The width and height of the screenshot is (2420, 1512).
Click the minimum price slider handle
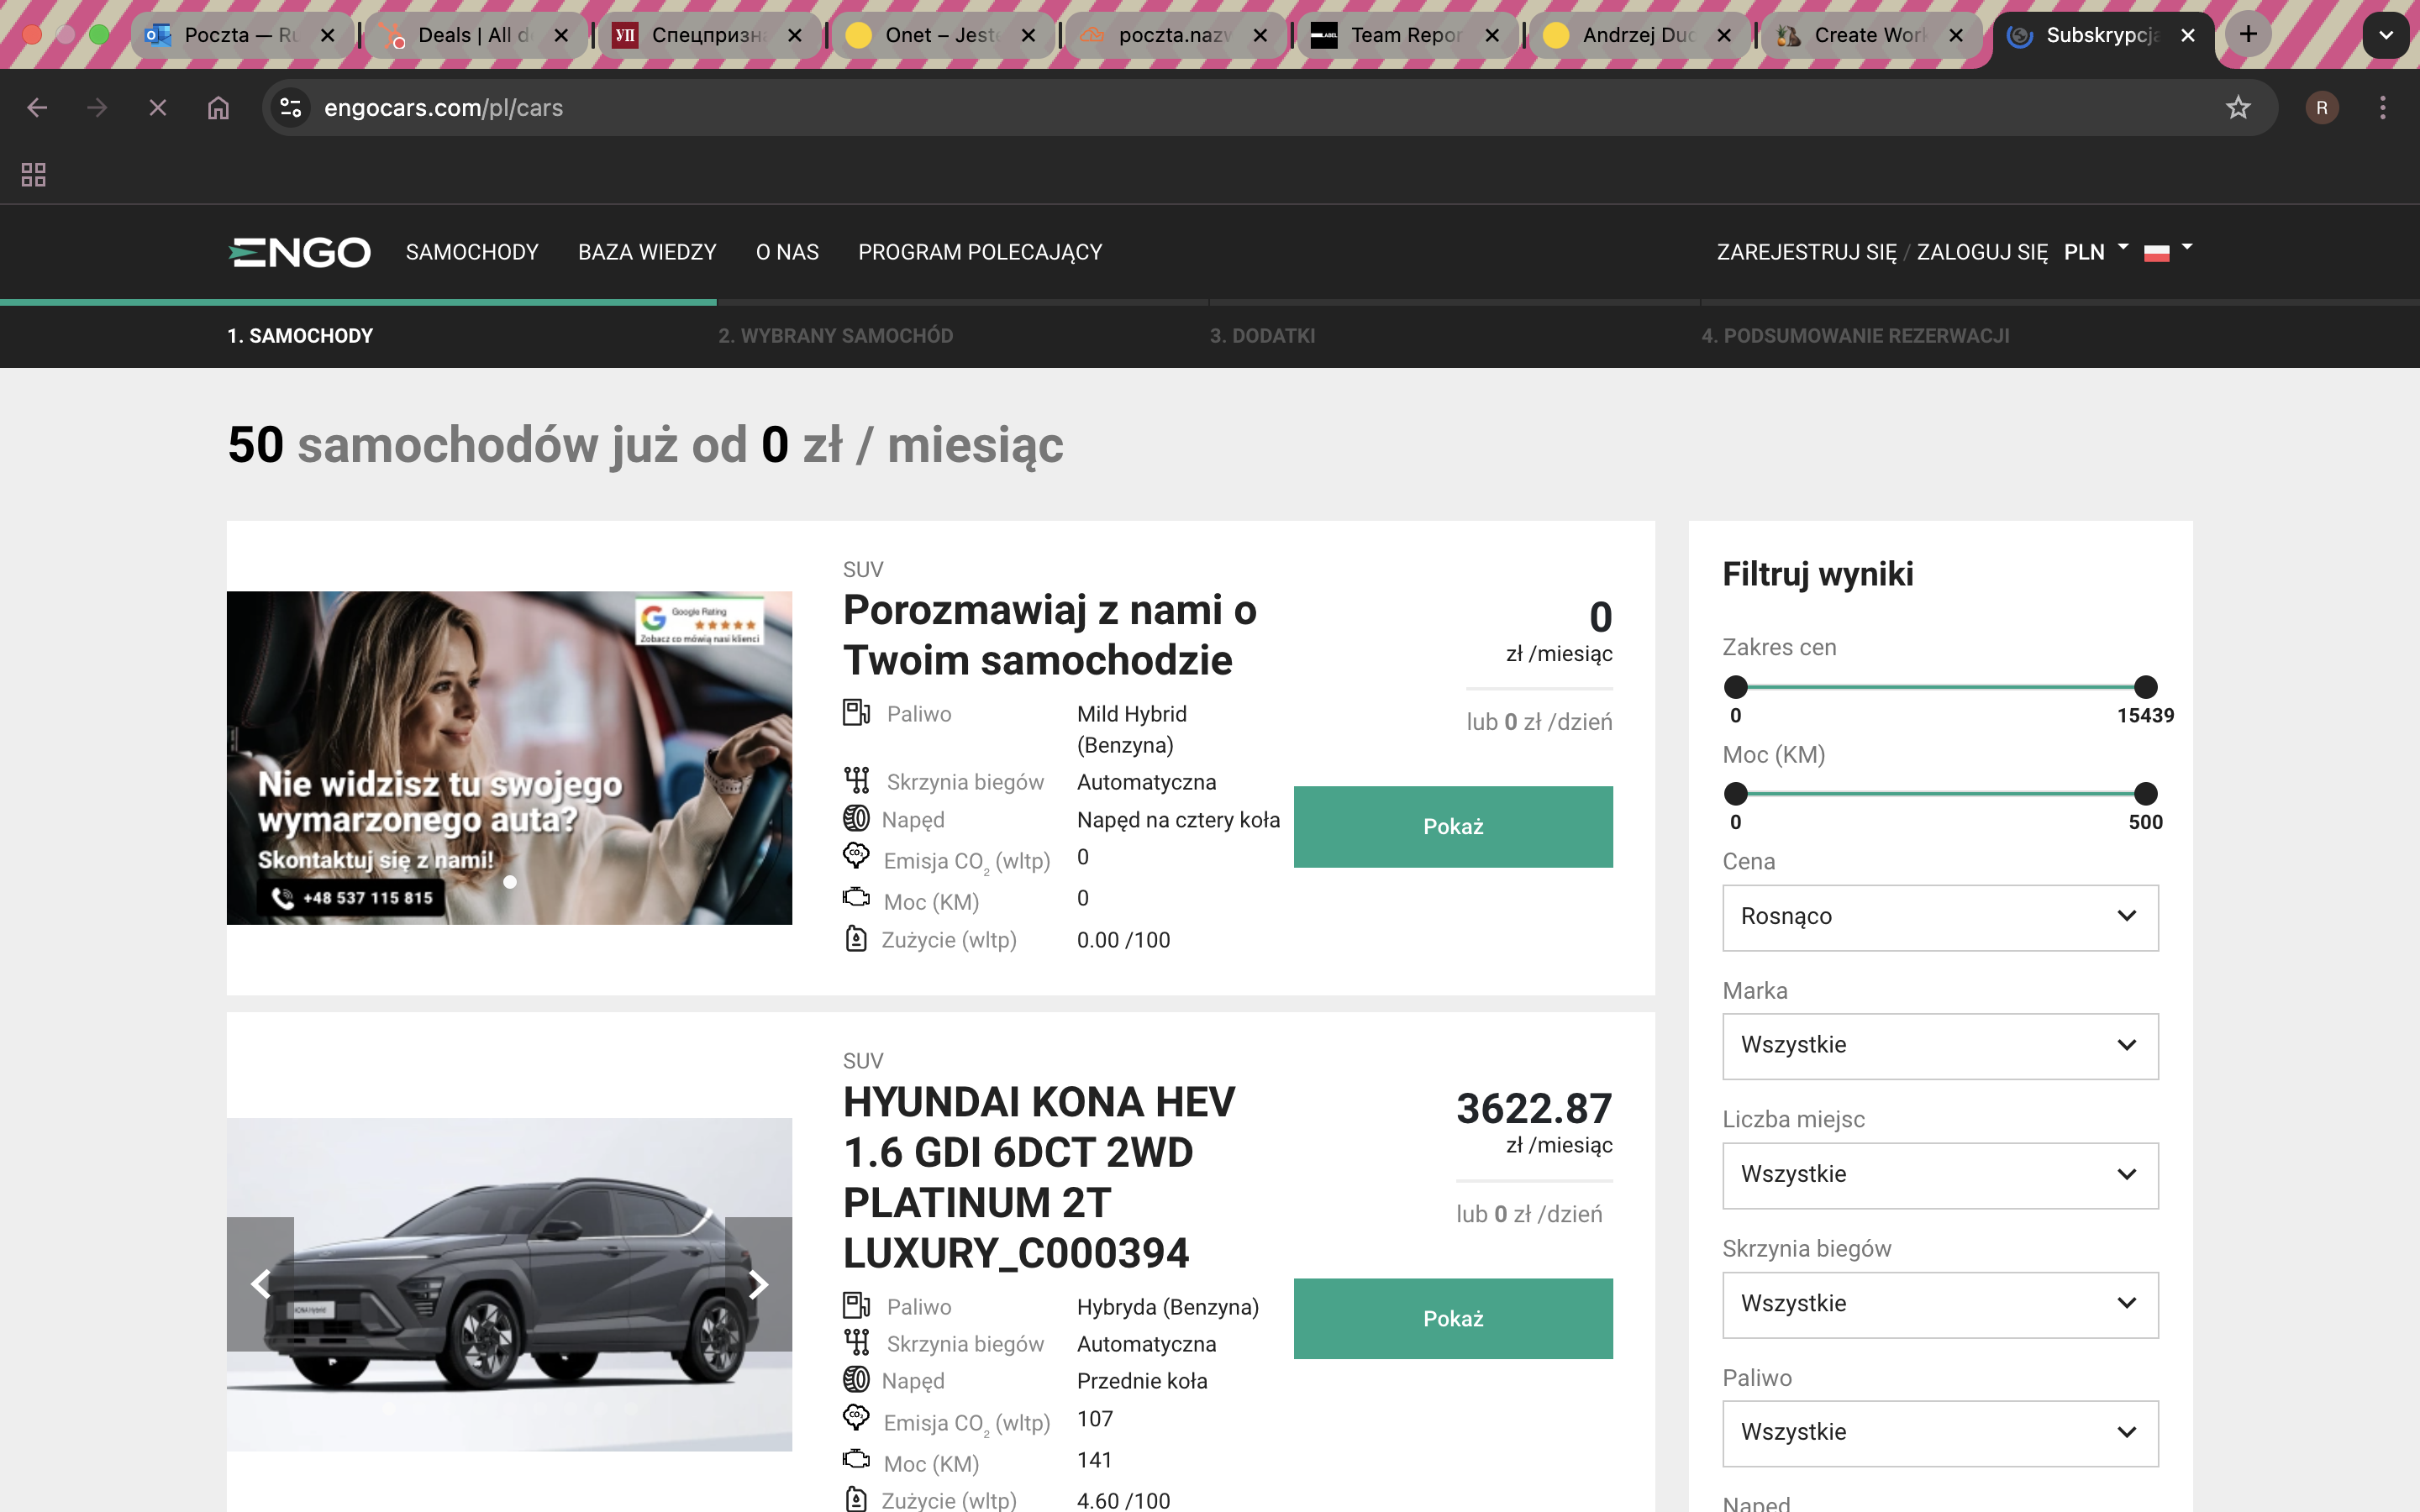coord(1736,687)
